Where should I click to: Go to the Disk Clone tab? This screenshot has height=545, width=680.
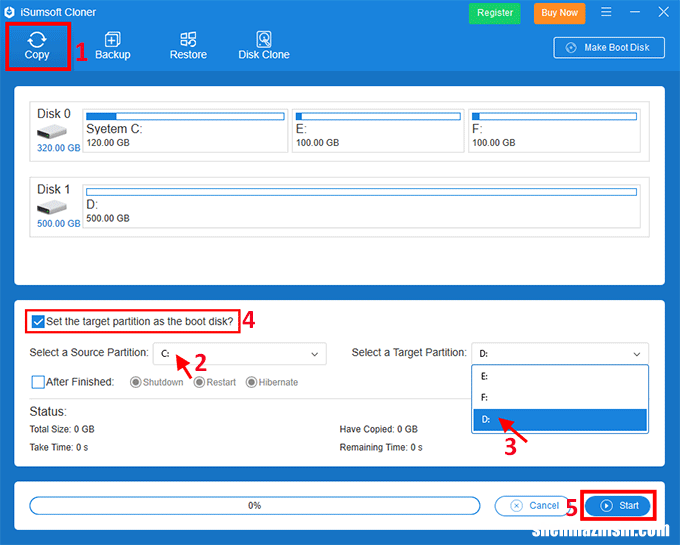pos(264,46)
